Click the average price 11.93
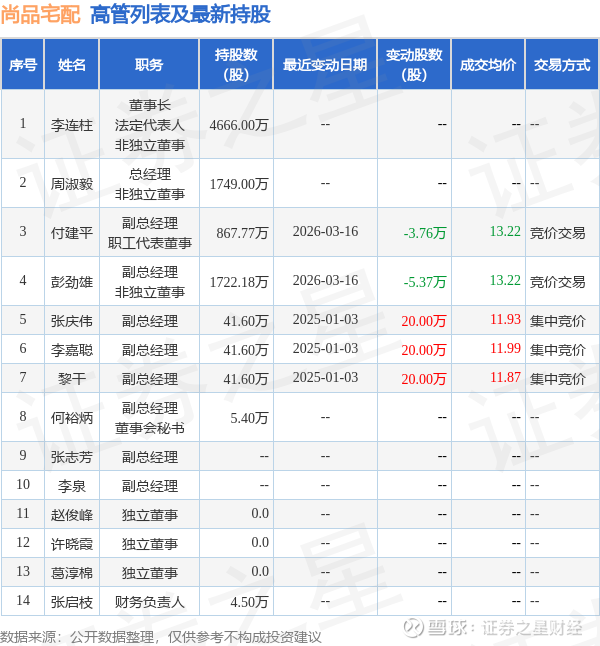The width and height of the screenshot is (600, 646). [x=505, y=319]
